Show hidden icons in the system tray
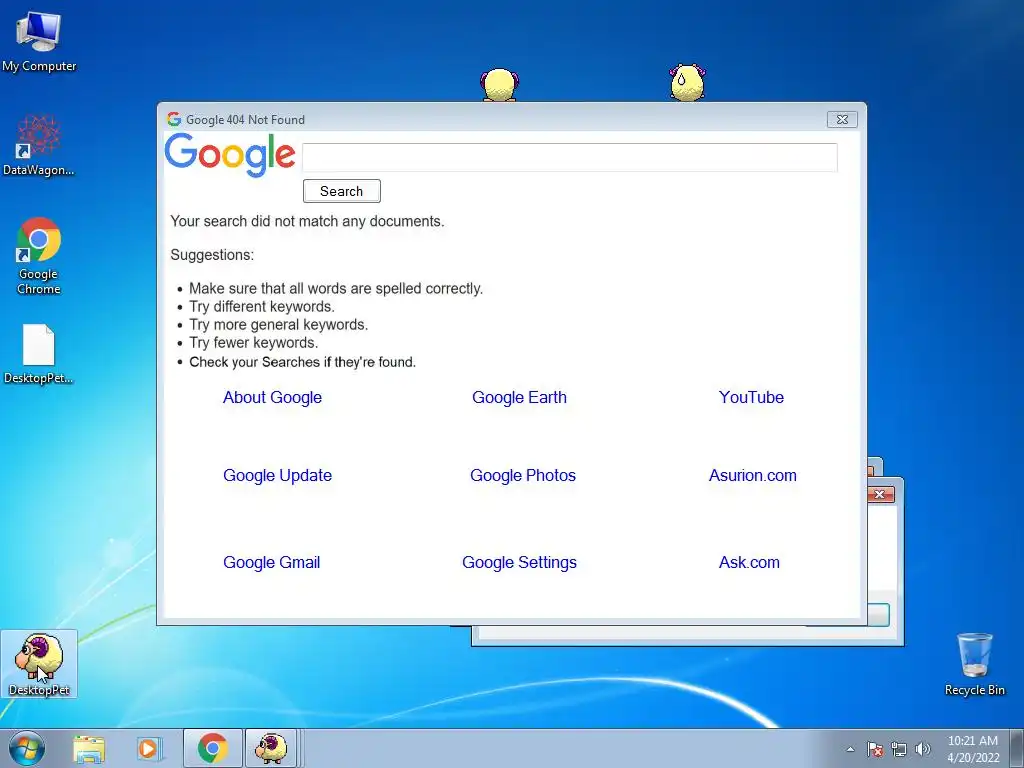 (x=850, y=749)
